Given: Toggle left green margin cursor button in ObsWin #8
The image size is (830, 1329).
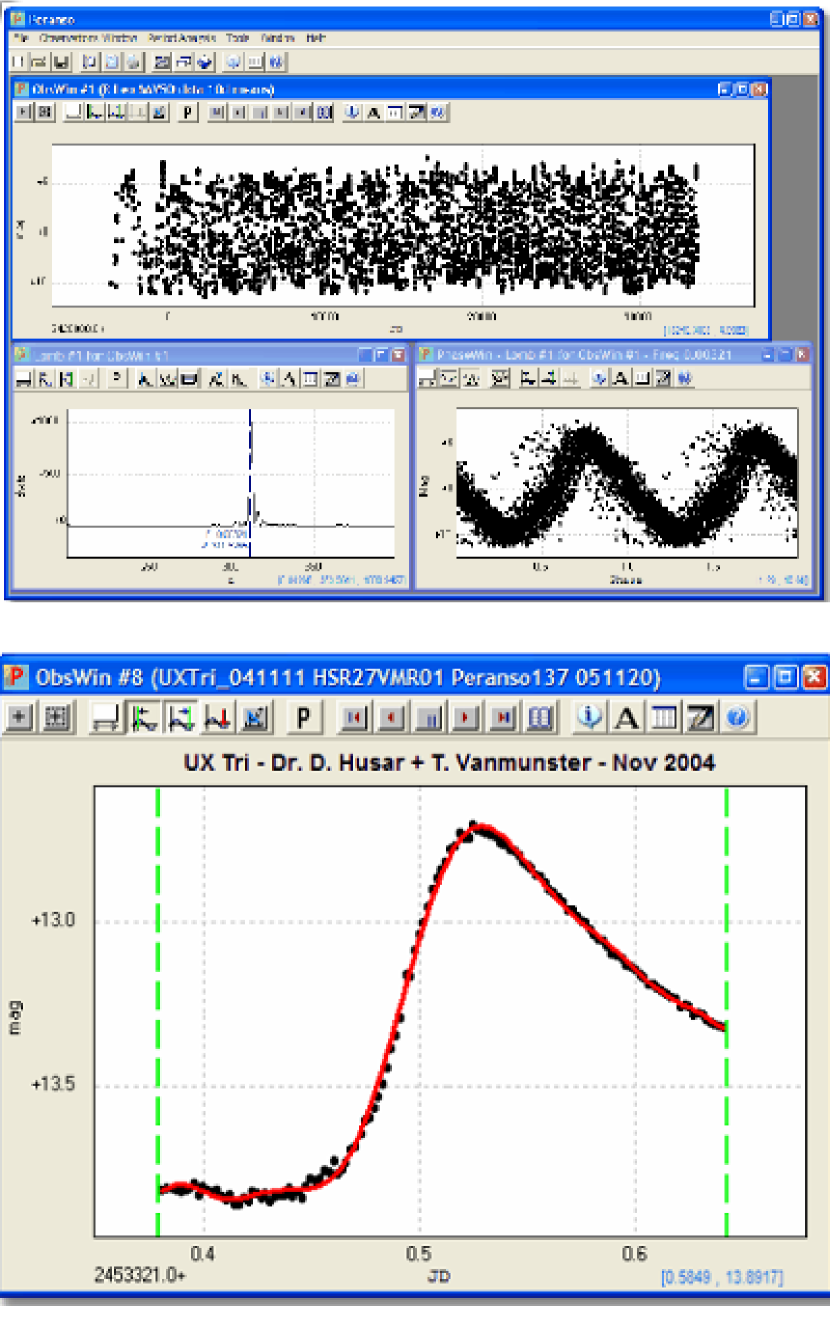Looking at the screenshot, I should (141, 717).
